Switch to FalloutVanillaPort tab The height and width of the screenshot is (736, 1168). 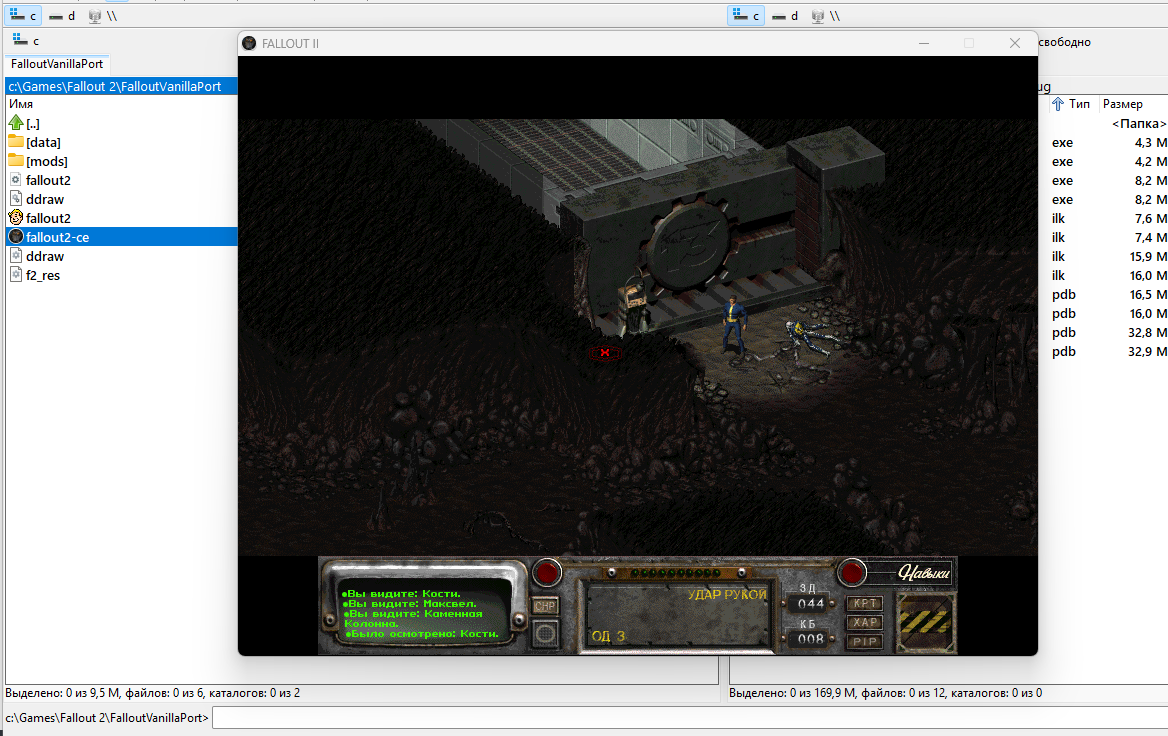click(57, 64)
